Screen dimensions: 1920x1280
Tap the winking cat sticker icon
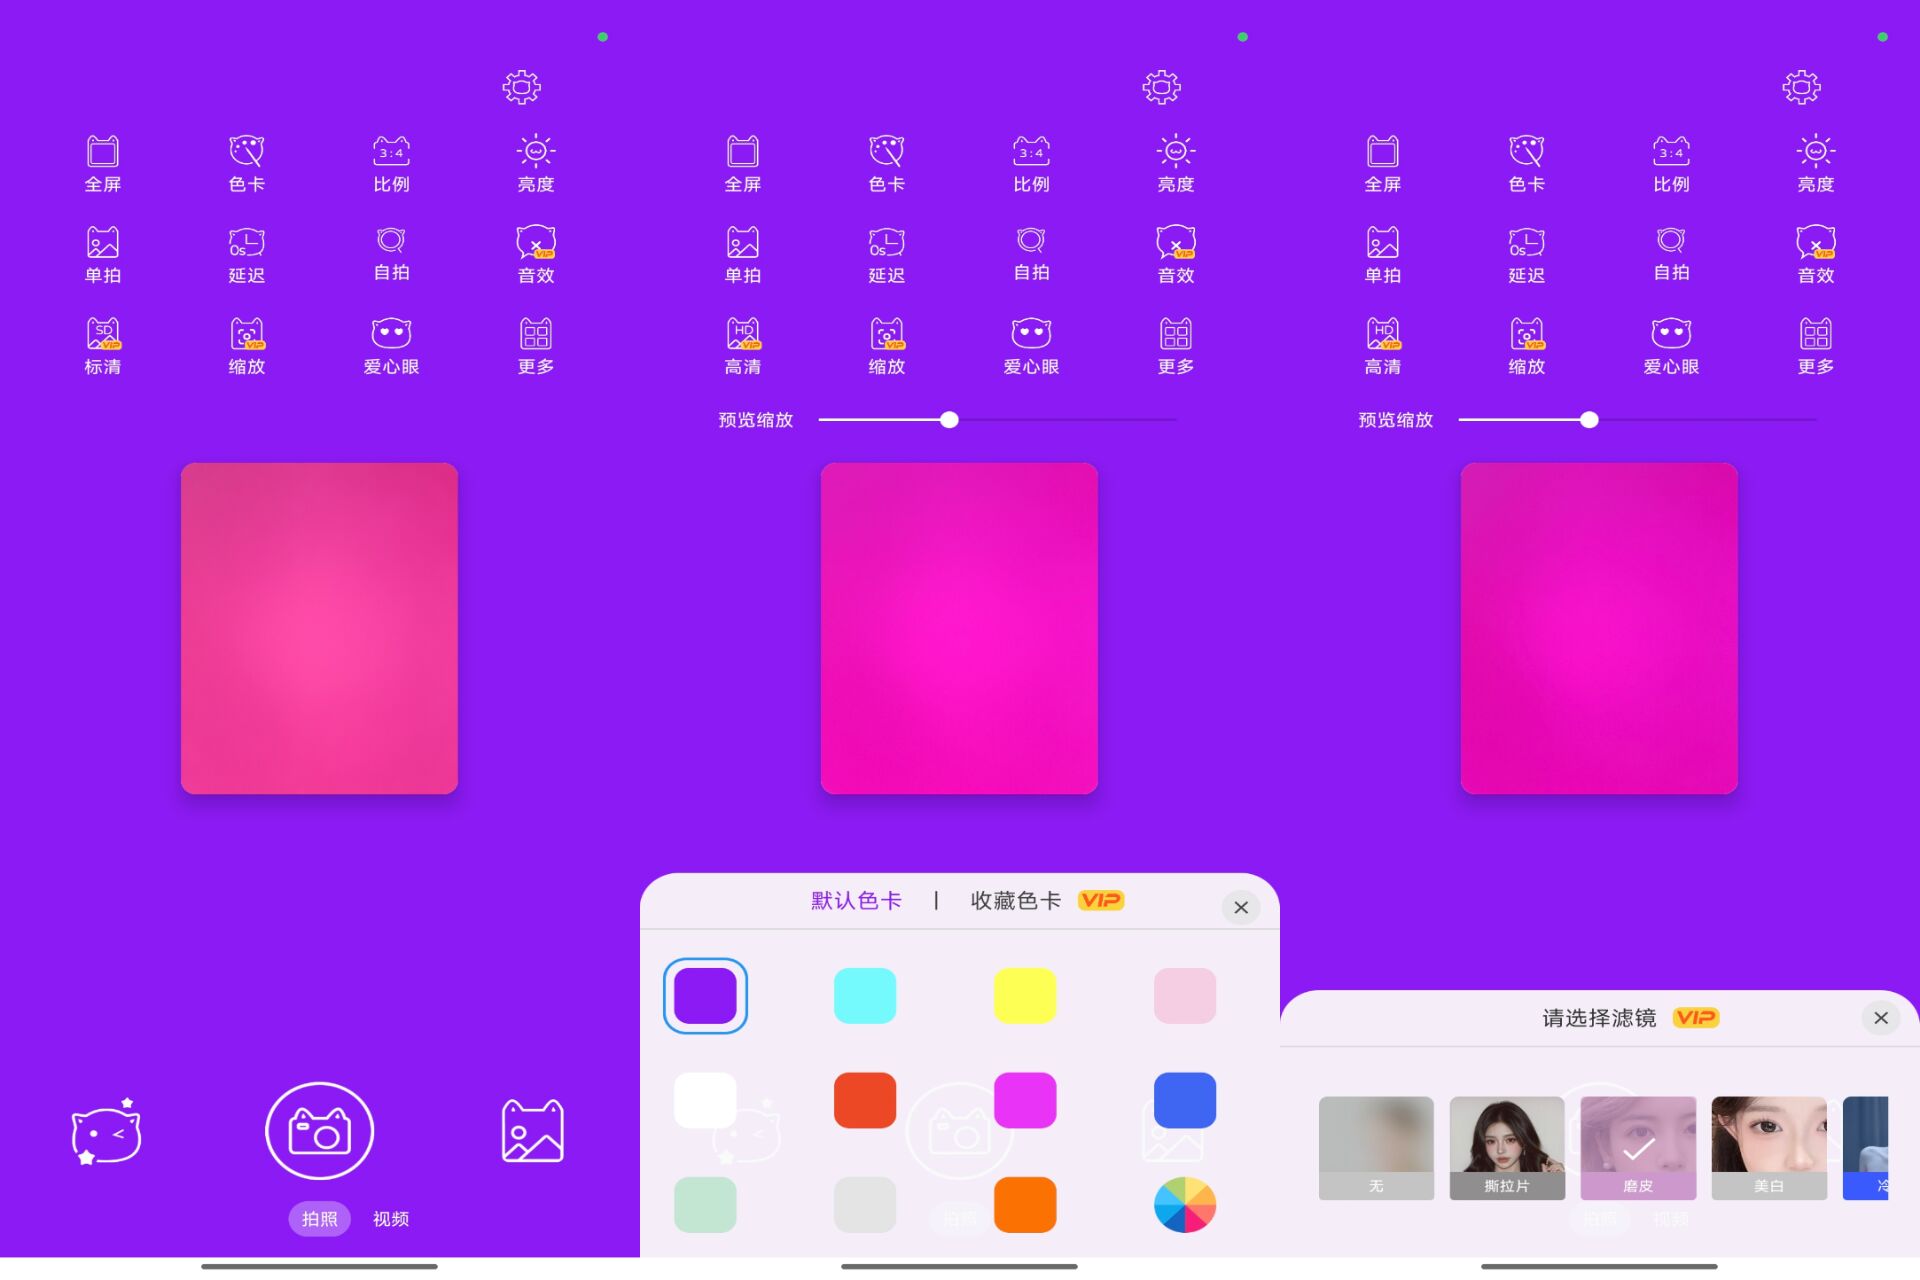pos(106,1133)
